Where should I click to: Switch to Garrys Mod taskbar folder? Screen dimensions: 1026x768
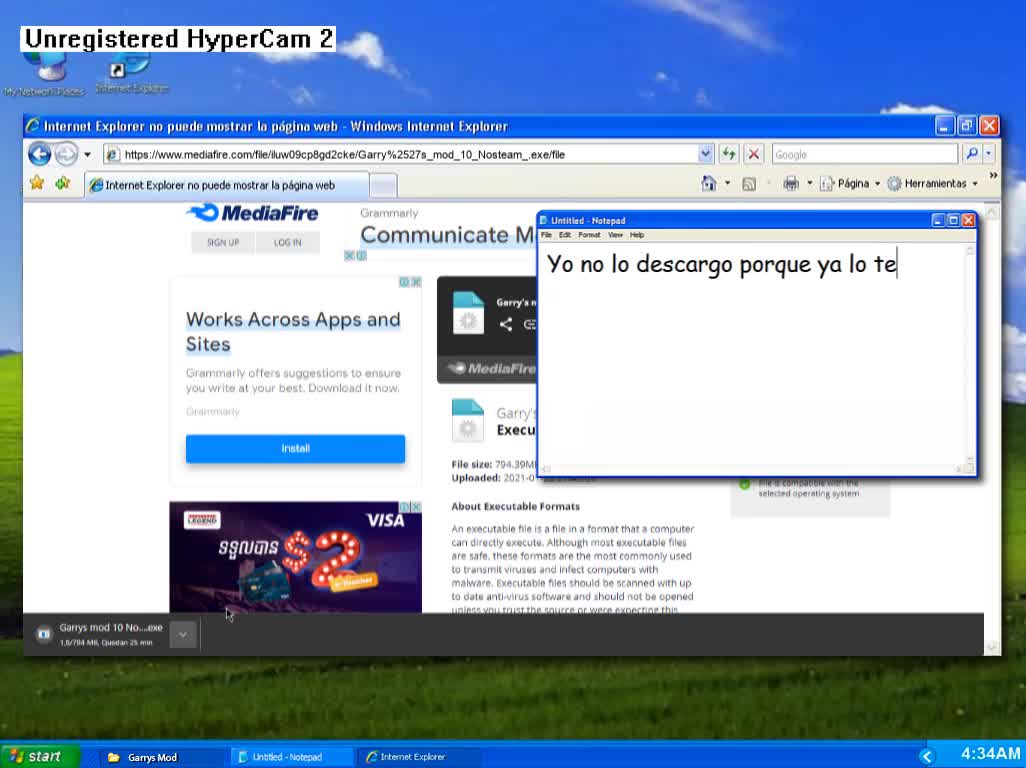point(160,757)
